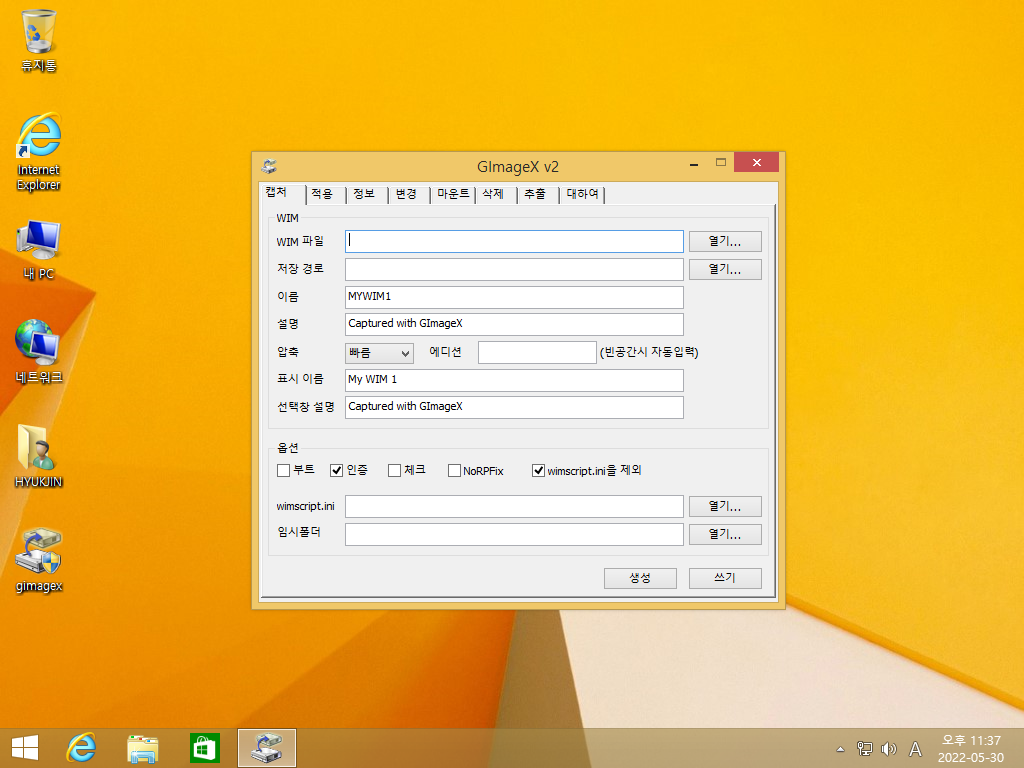The width and height of the screenshot is (1024, 768).
Task: Click 열기 next to WIM 파일 field
Action: 725,242
